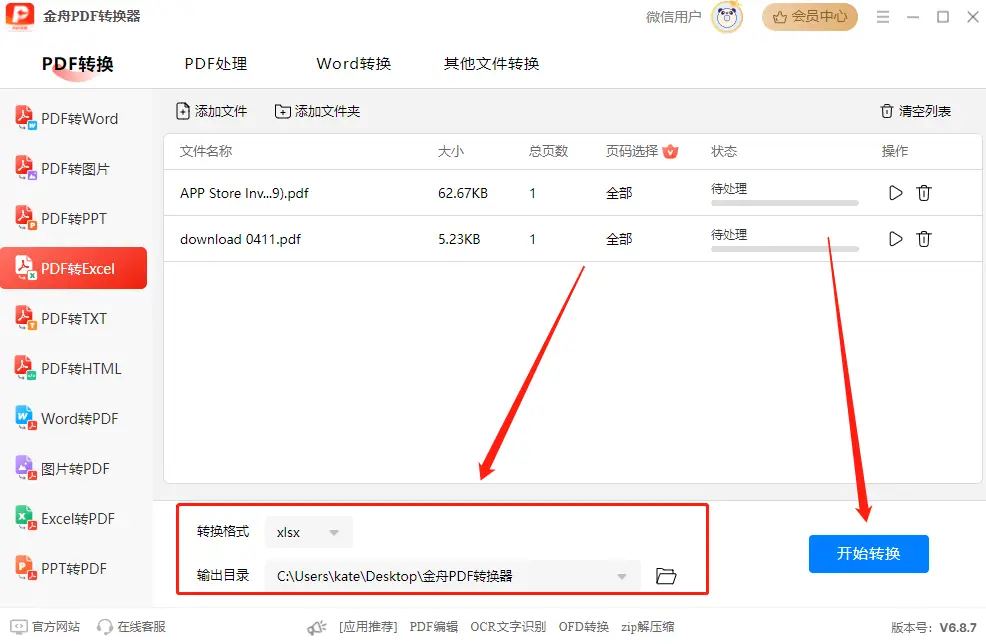Click the 开始转换 start conversion button

868,553
